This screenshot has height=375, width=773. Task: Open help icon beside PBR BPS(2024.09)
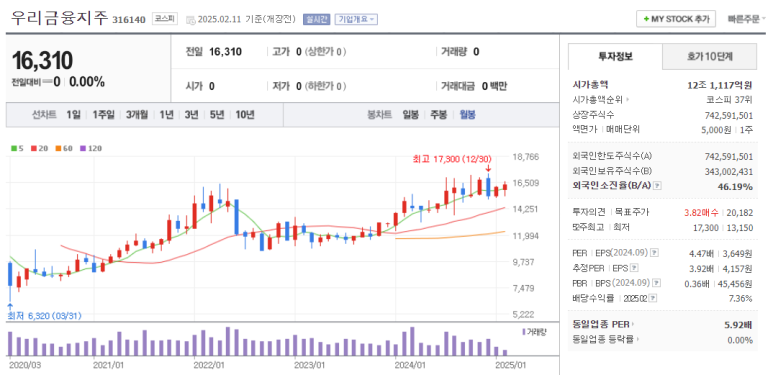coord(657,283)
